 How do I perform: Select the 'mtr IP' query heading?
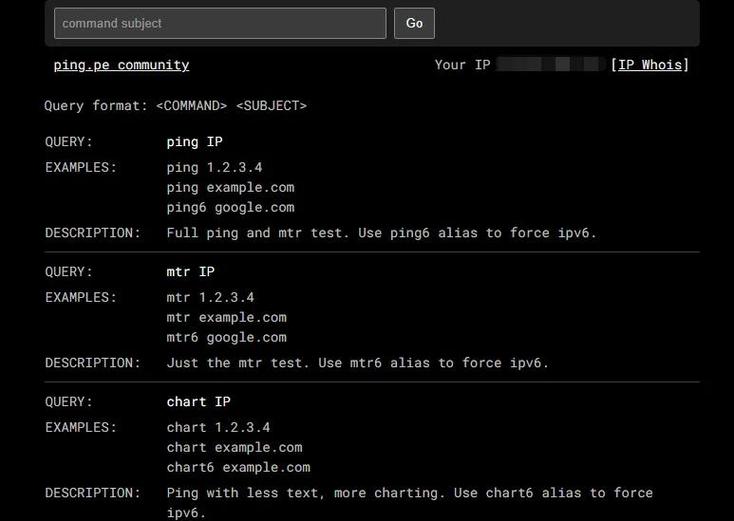190,272
